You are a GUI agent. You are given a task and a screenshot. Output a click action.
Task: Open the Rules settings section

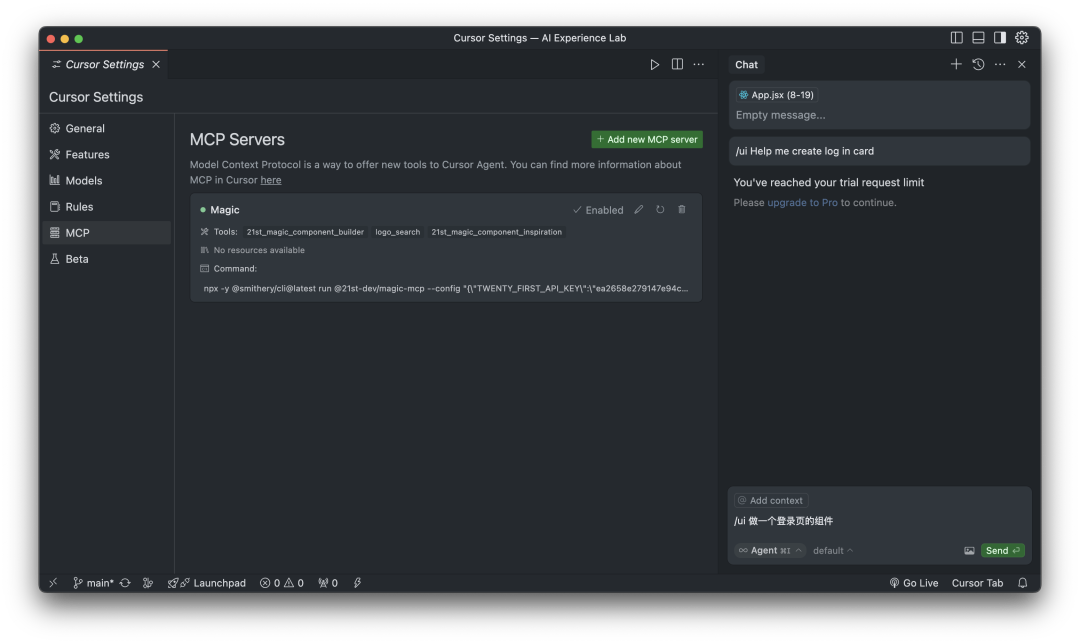point(107,207)
